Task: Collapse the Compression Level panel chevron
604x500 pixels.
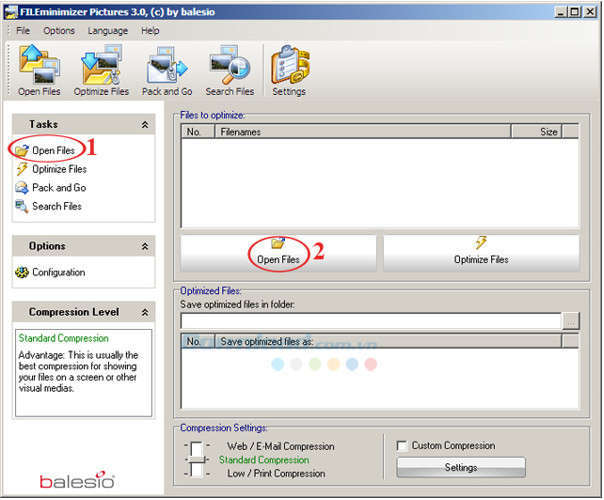Action: (x=145, y=312)
